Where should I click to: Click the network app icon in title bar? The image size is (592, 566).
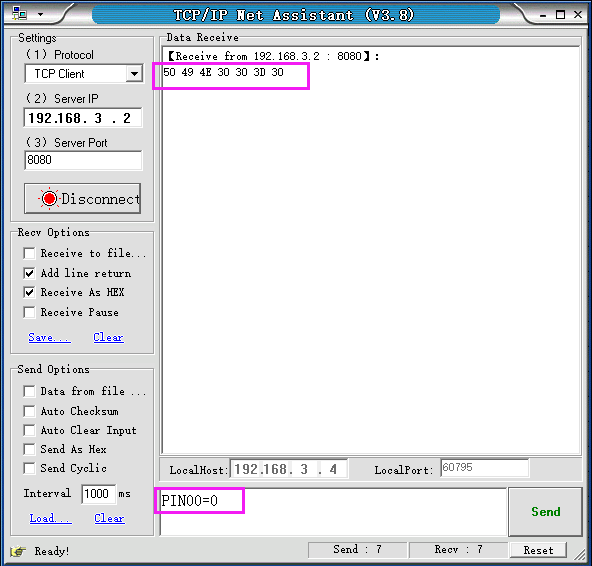(x=19, y=14)
